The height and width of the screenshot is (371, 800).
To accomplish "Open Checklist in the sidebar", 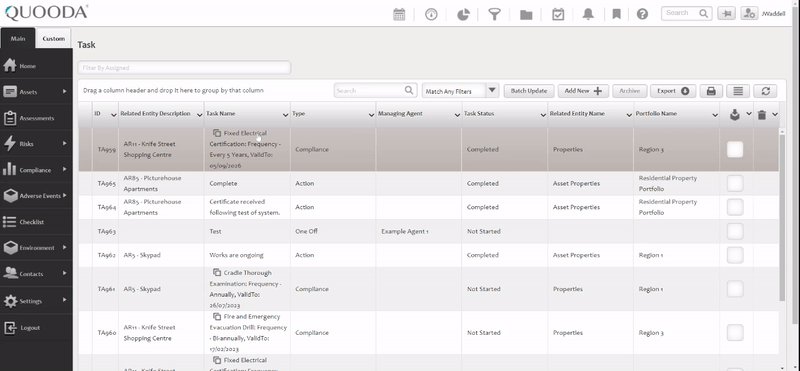I will [36, 222].
